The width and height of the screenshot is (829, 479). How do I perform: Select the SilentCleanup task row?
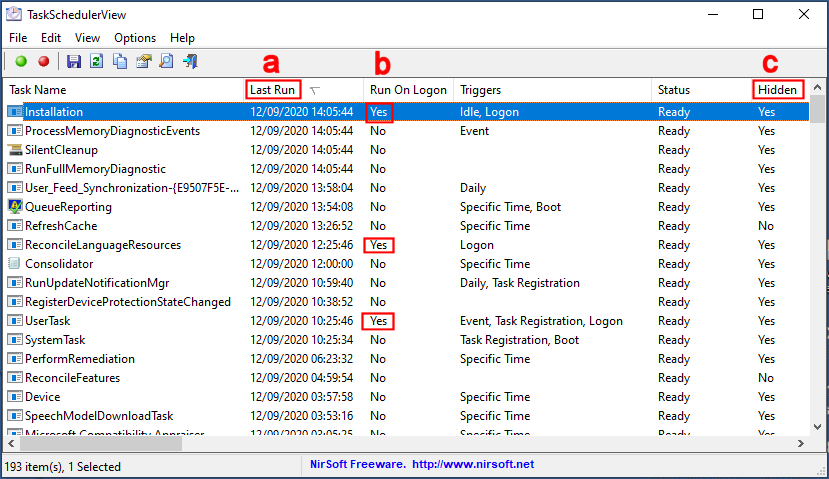coord(61,150)
